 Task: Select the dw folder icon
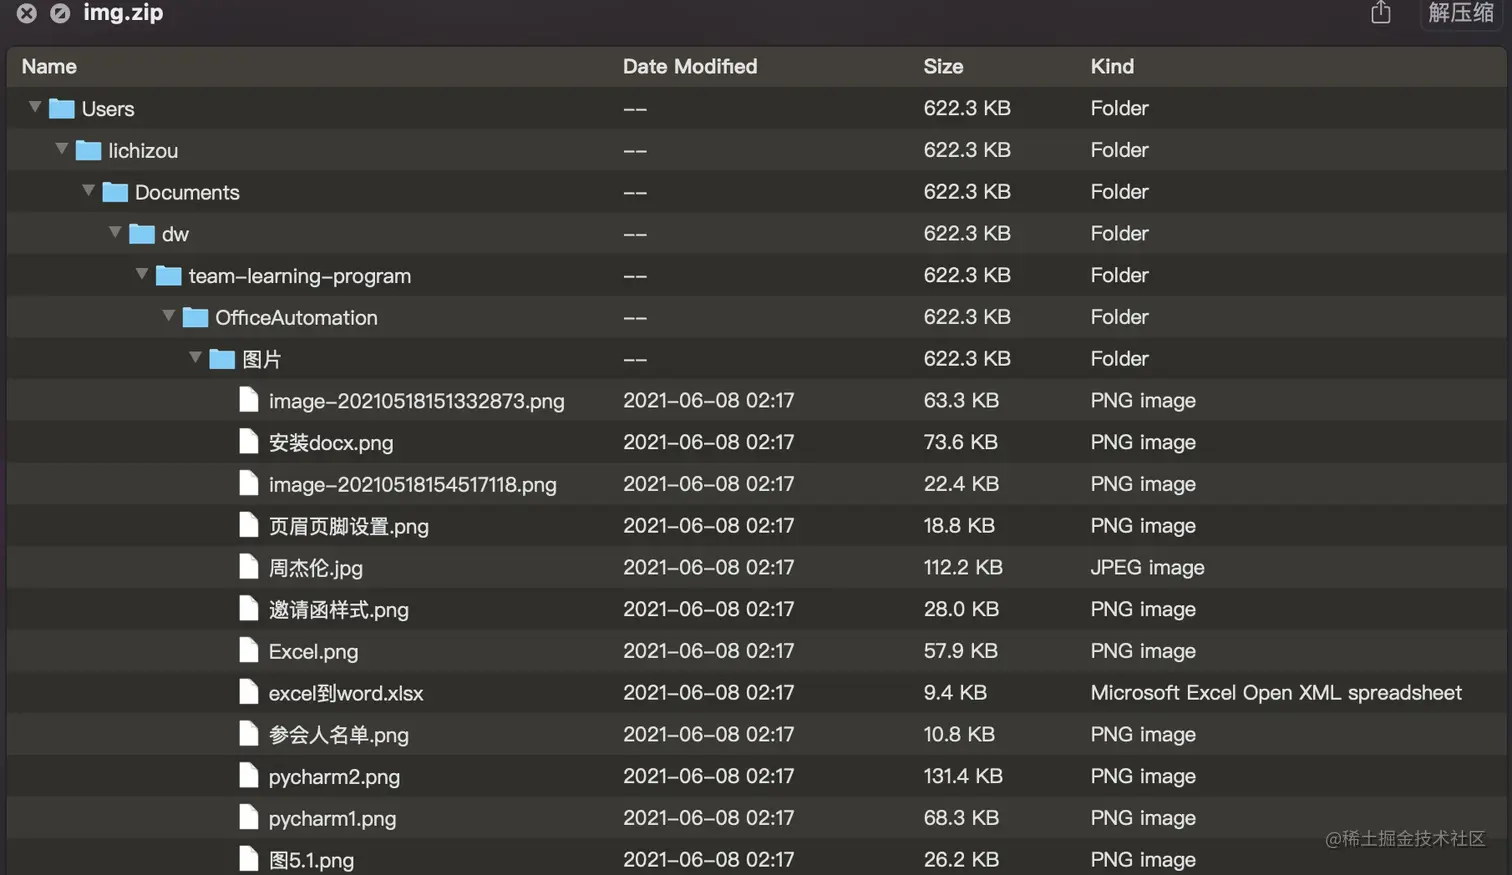143,234
